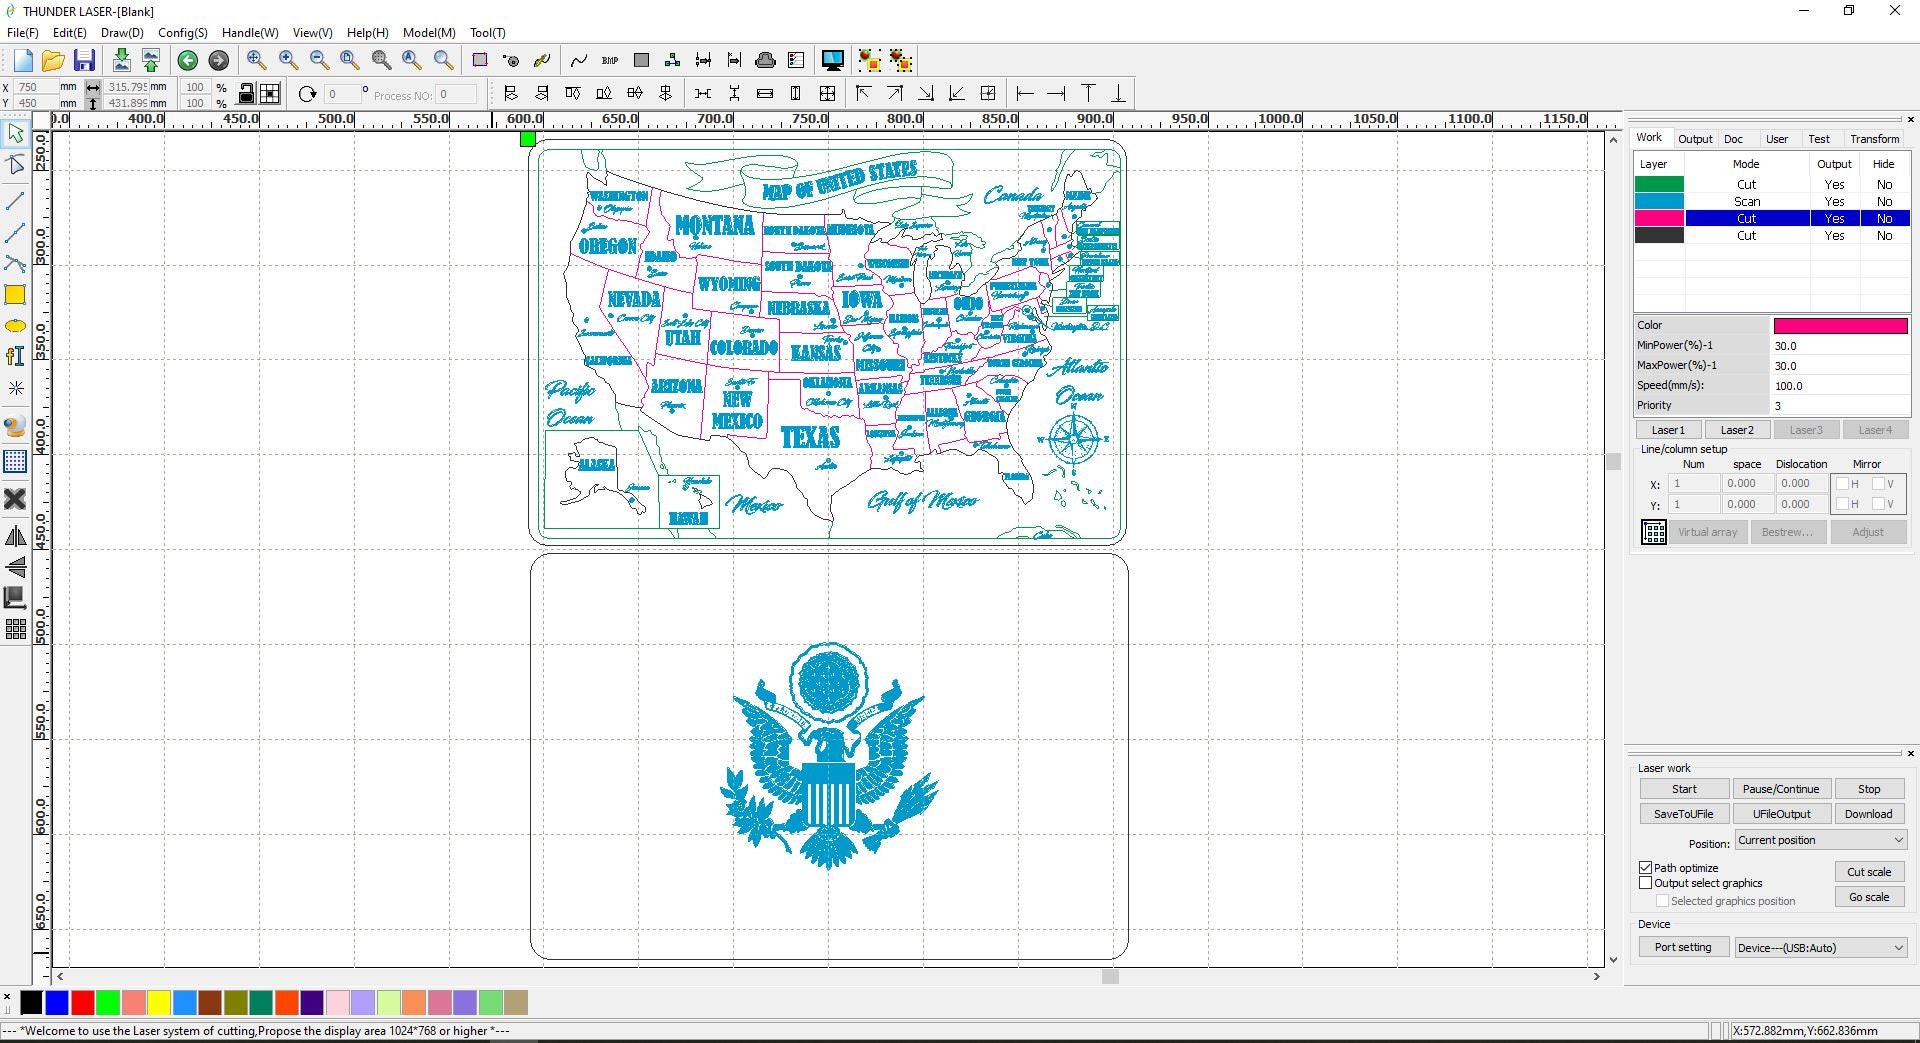Image resolution: width=1920 pixels, height=1043 pixels.
Task: Click the move to top-left corner icon
Action: click(864, 93)
